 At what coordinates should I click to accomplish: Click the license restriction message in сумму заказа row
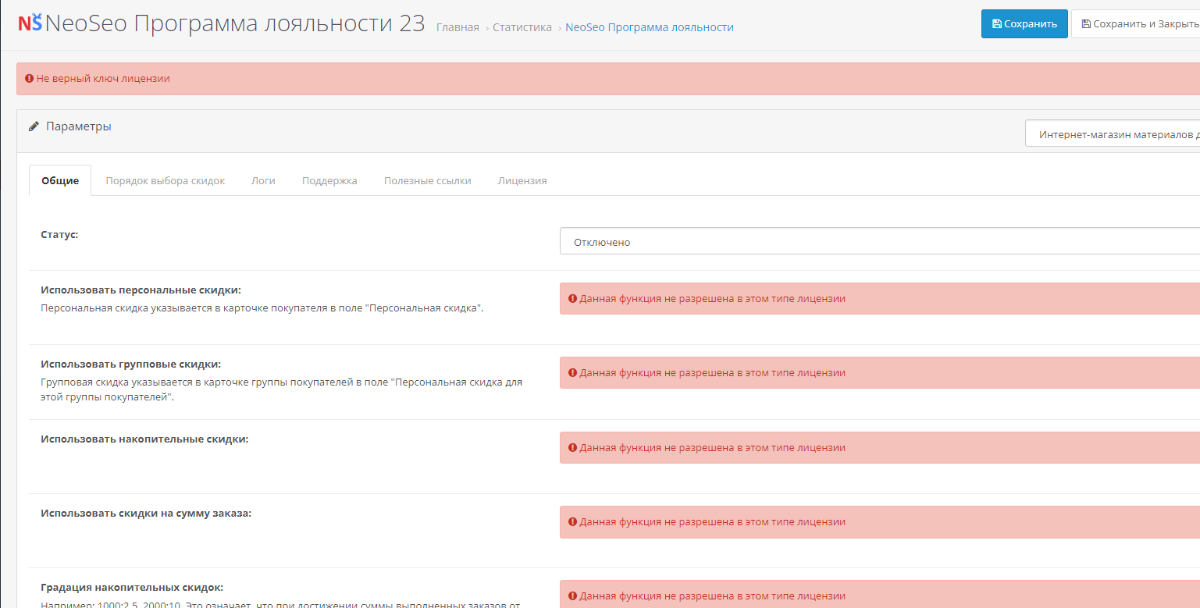click(712, 522)
